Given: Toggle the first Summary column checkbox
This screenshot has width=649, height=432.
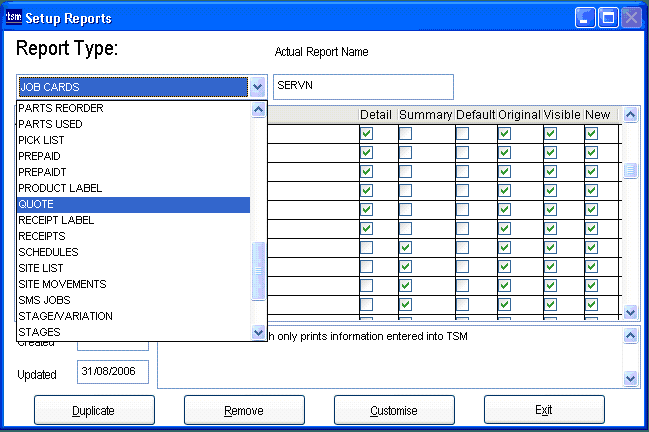Looking at the screenshot, I should 406,133.
